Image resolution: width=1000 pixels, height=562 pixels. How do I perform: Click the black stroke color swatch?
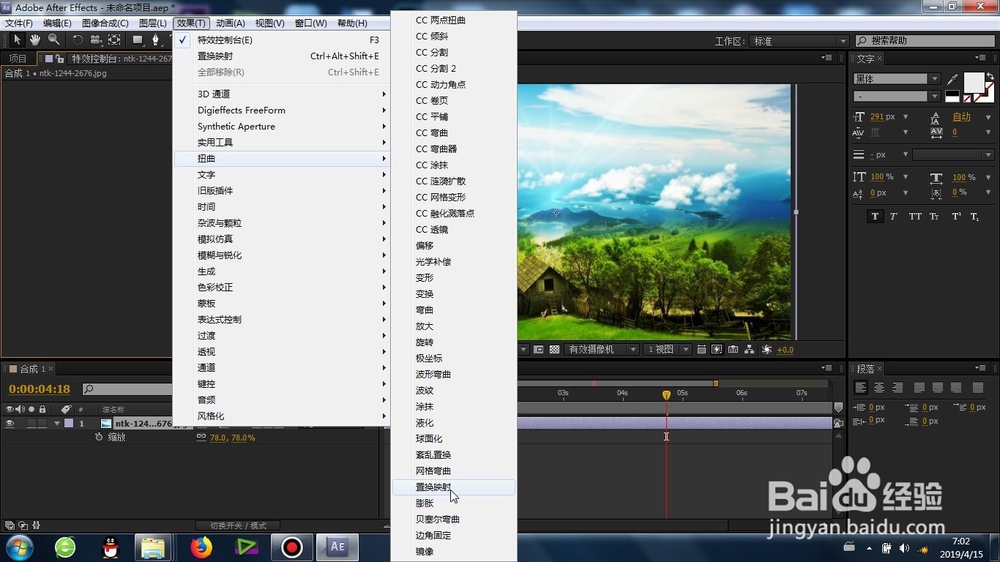coord(952,96)
